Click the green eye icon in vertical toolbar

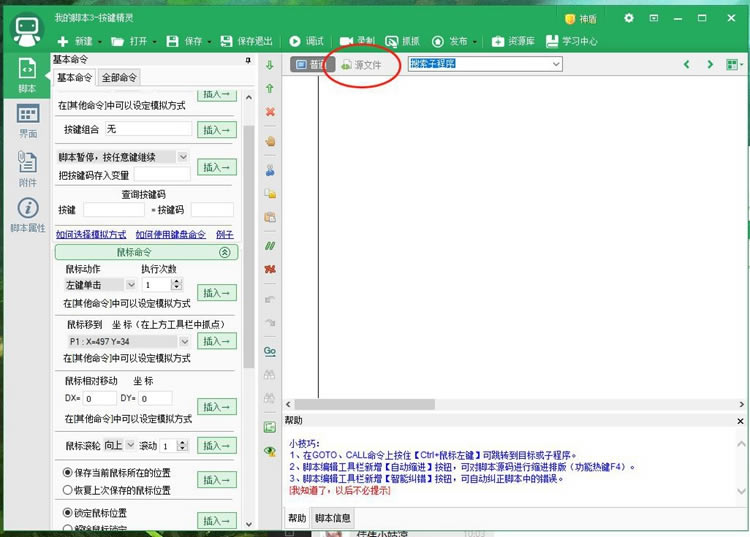tap(270, 451)
